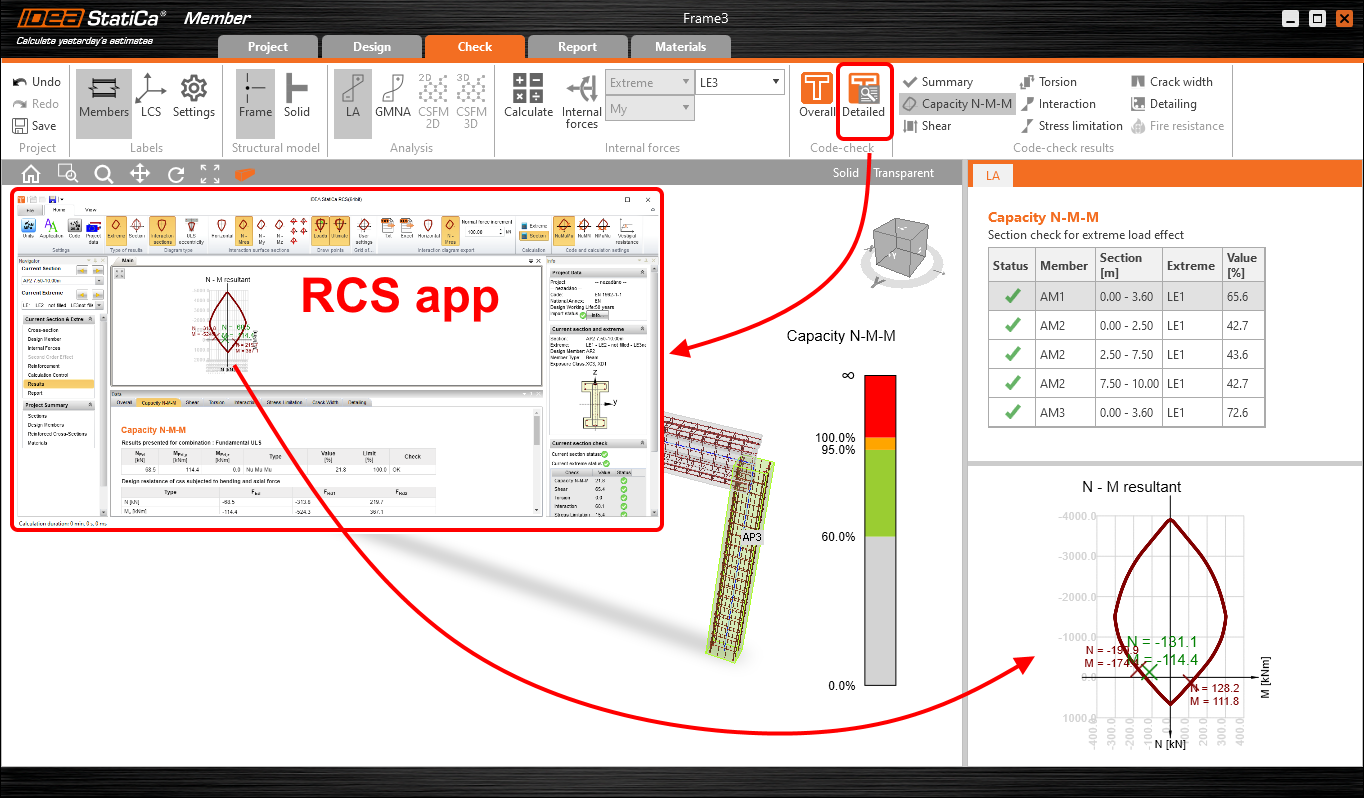Select the Solid structural model
Screen dimensions: 1364x798
(x=297, y=97)
